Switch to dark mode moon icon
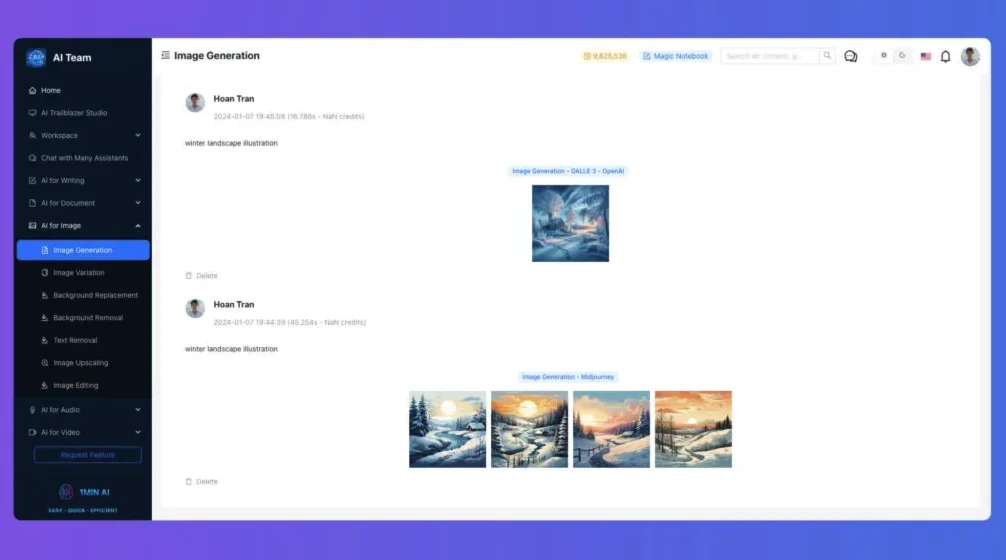Viewport: 1006px width, 560px height. (x=902, y=56)
